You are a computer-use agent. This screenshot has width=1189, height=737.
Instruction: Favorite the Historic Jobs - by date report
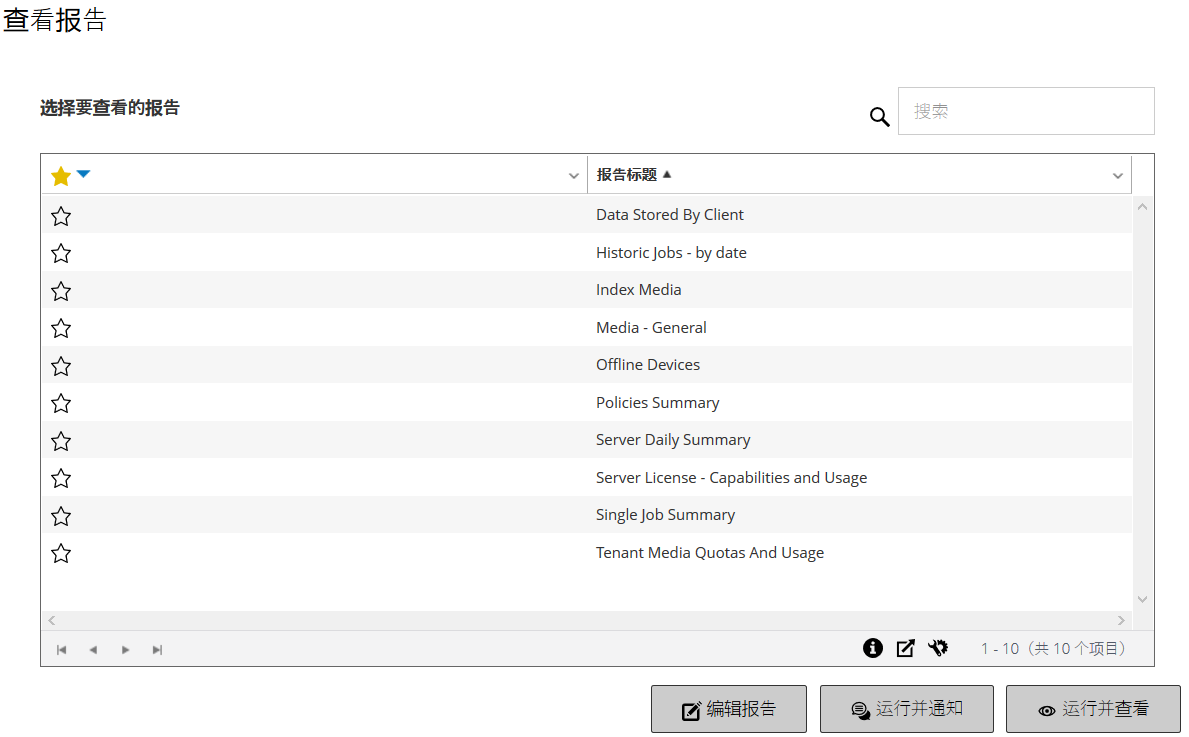61,253
